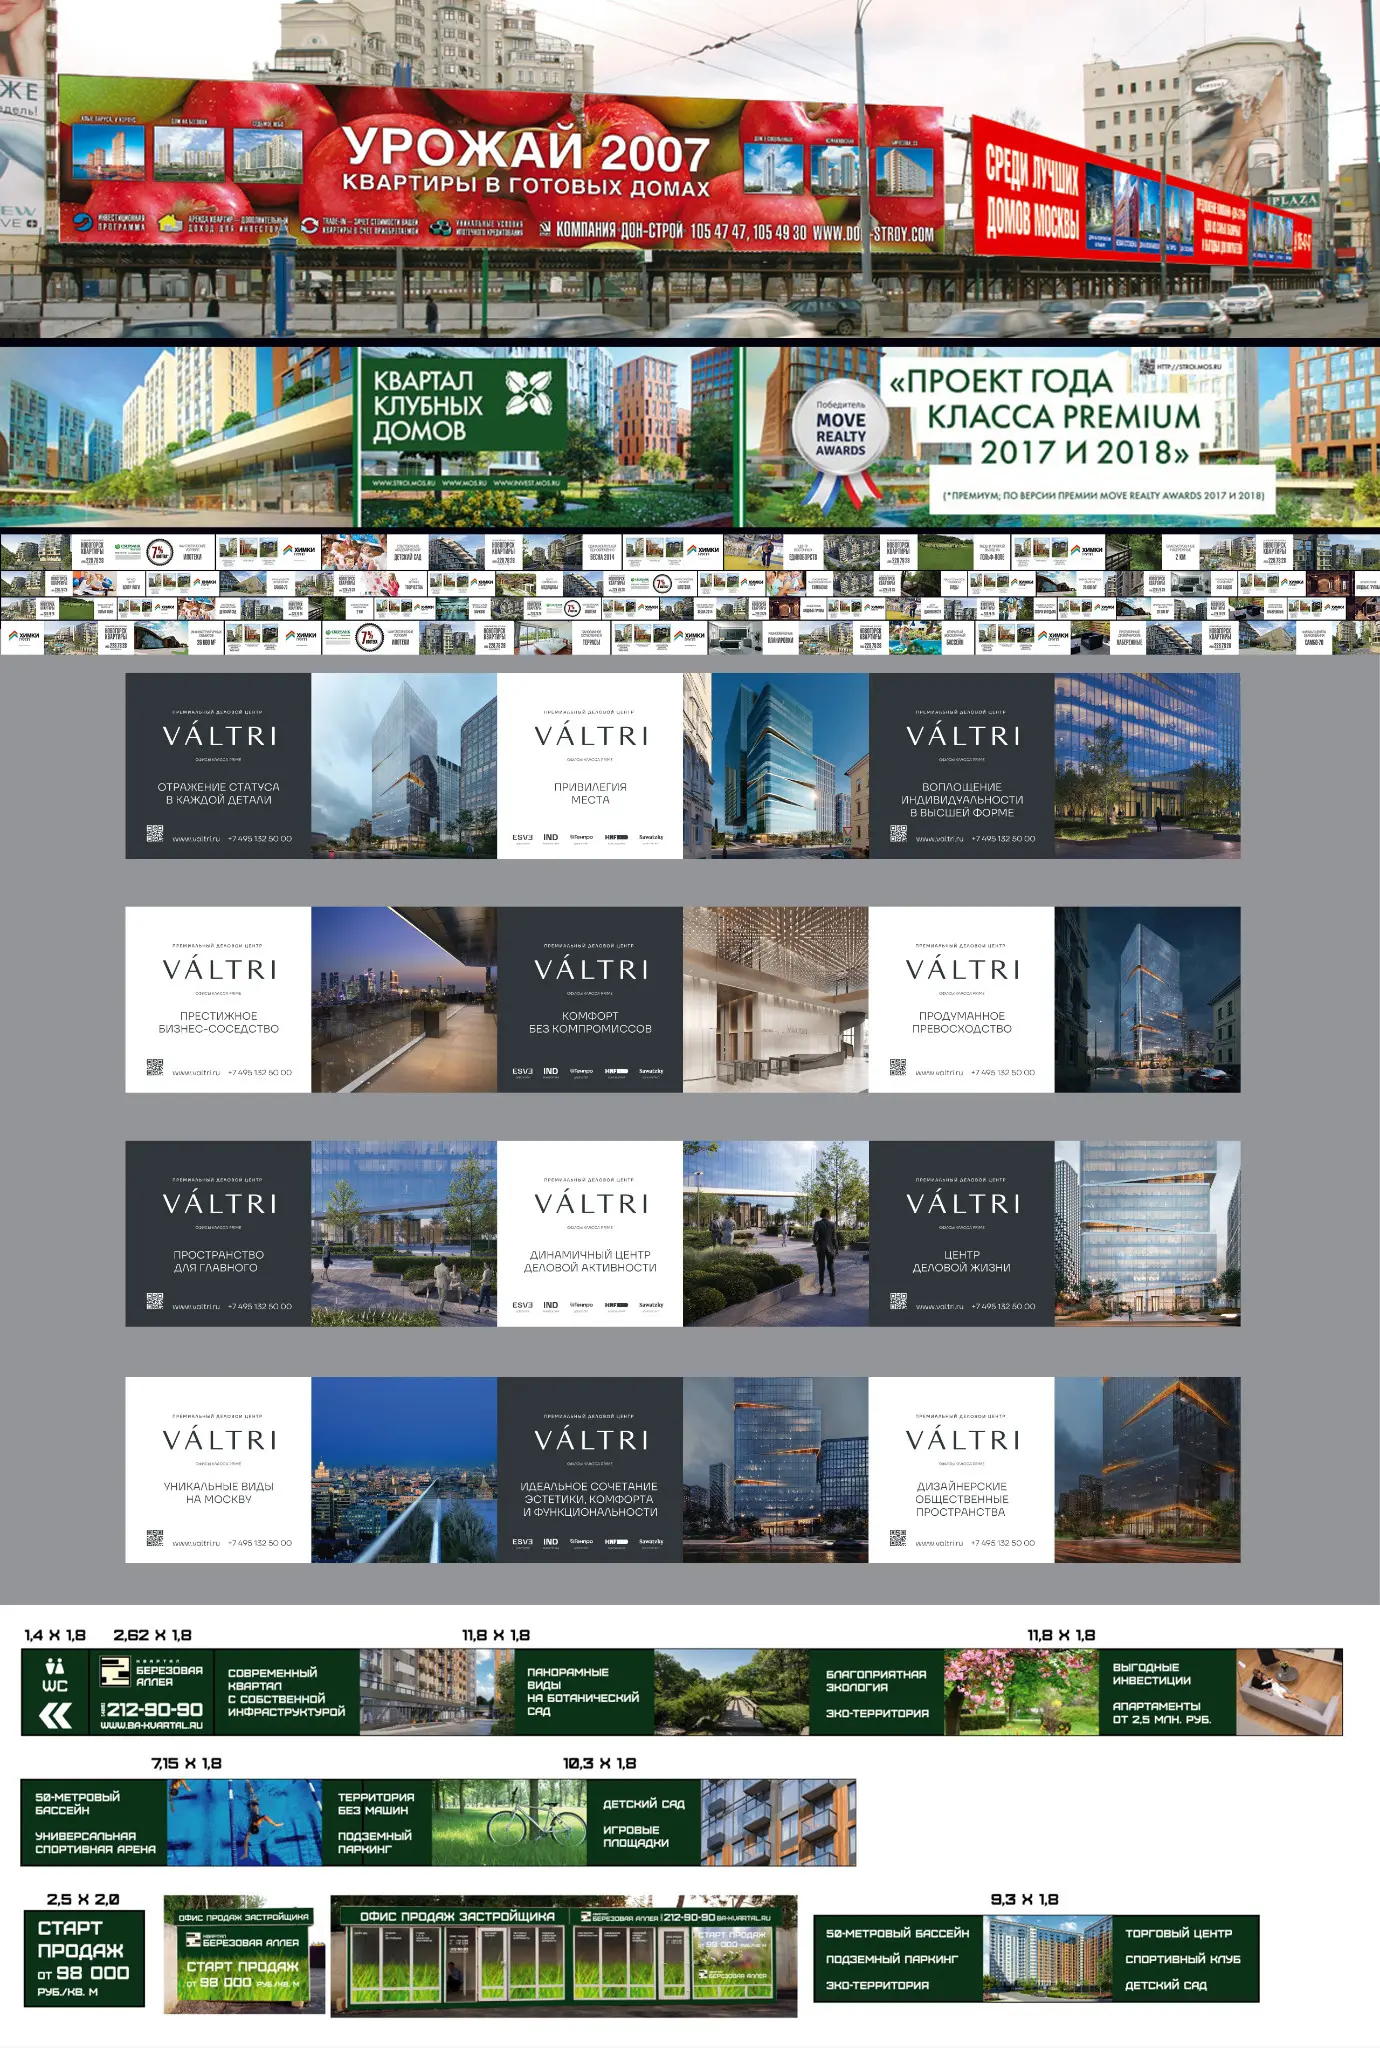This screenshot has height=2048, width=1380.
Task: Click "СОВРЕМЕННЫЙ КВАРТАЛ С СОБСТВЕННОЙ ИНФРАСТРУКТУРОЙ" text
Action: coord(286,1692)
